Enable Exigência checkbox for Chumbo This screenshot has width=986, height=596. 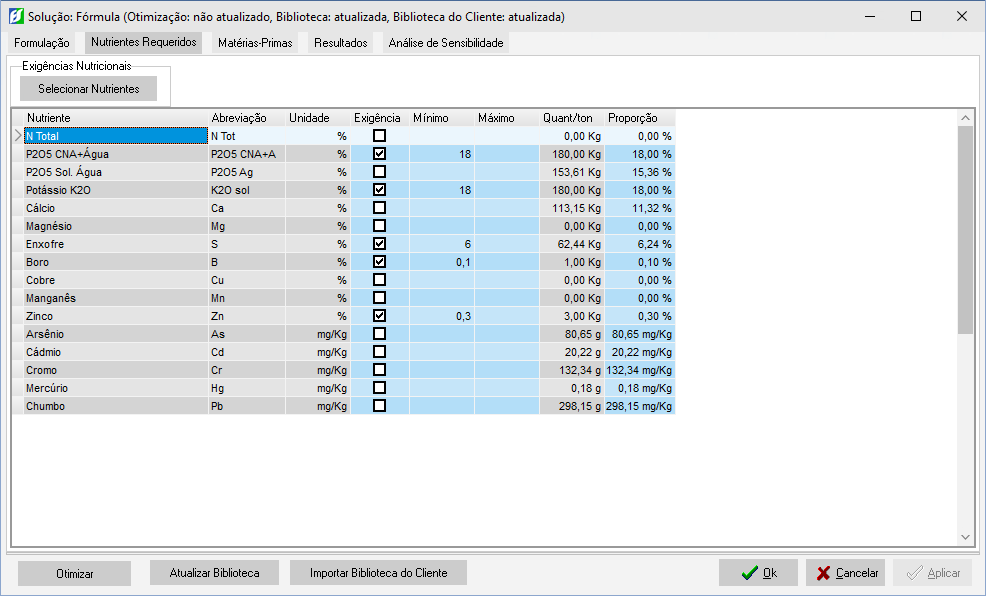[379, 406]
